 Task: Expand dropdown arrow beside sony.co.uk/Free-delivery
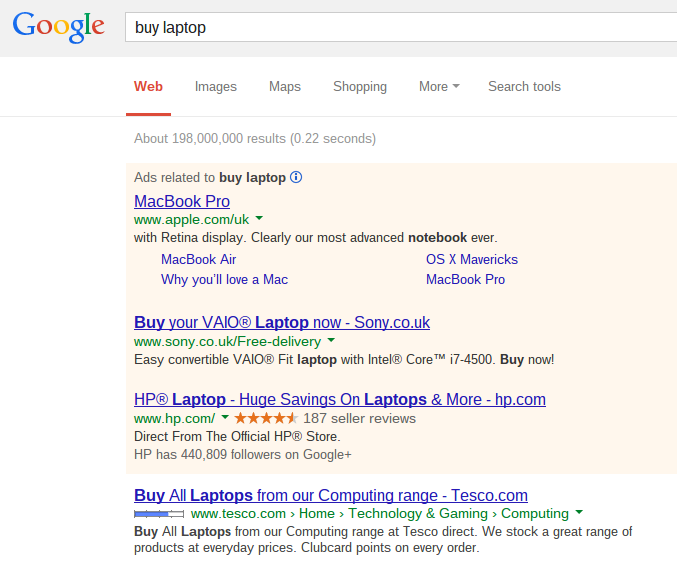coord(331,340)
